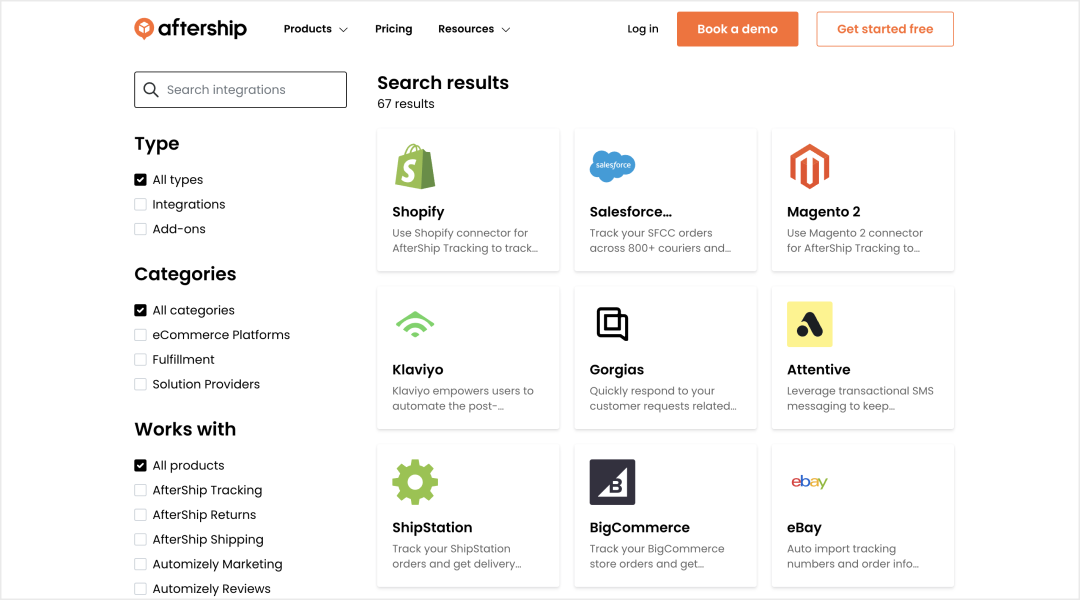The image size is (1080, 600).
Task: Select the Fulfillment category checkbox
Action: click(141, 360)
